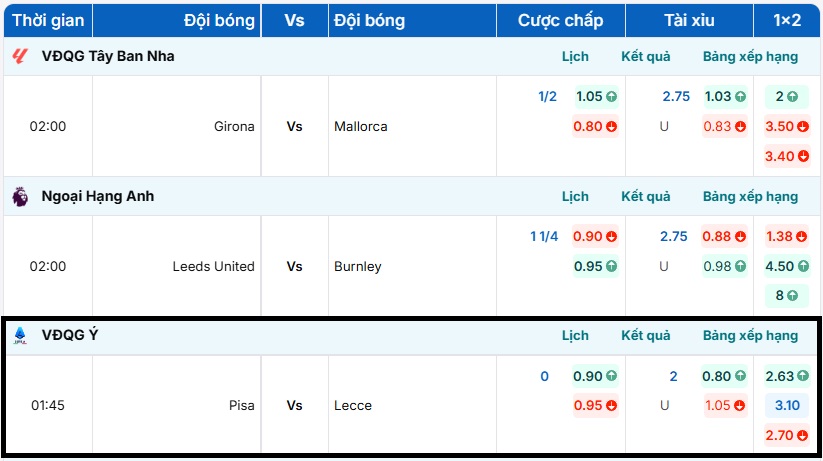Select the 1×2 column header
Image resolution: width=823 pixels, height=461 pixels.
787,20
